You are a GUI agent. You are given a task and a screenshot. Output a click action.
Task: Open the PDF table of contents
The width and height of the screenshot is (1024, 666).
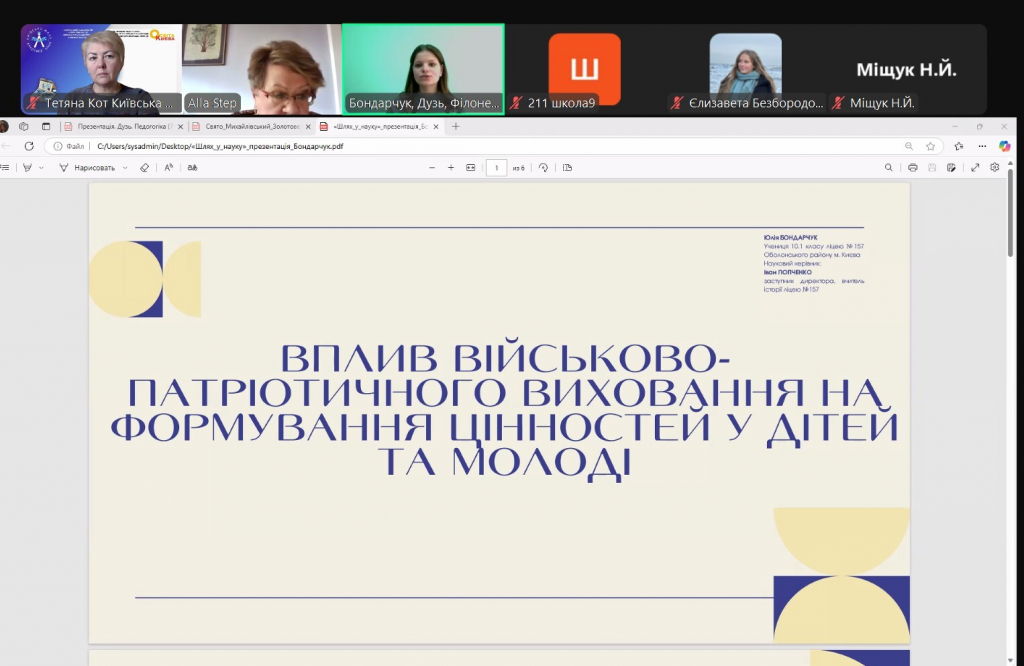click(x=5, y=168)
